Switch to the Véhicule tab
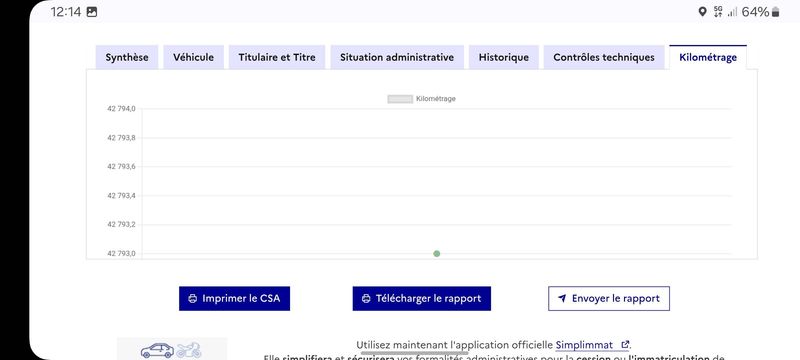Screen dimensions: 800x360 pyautogui.click(x=193, y=57)
